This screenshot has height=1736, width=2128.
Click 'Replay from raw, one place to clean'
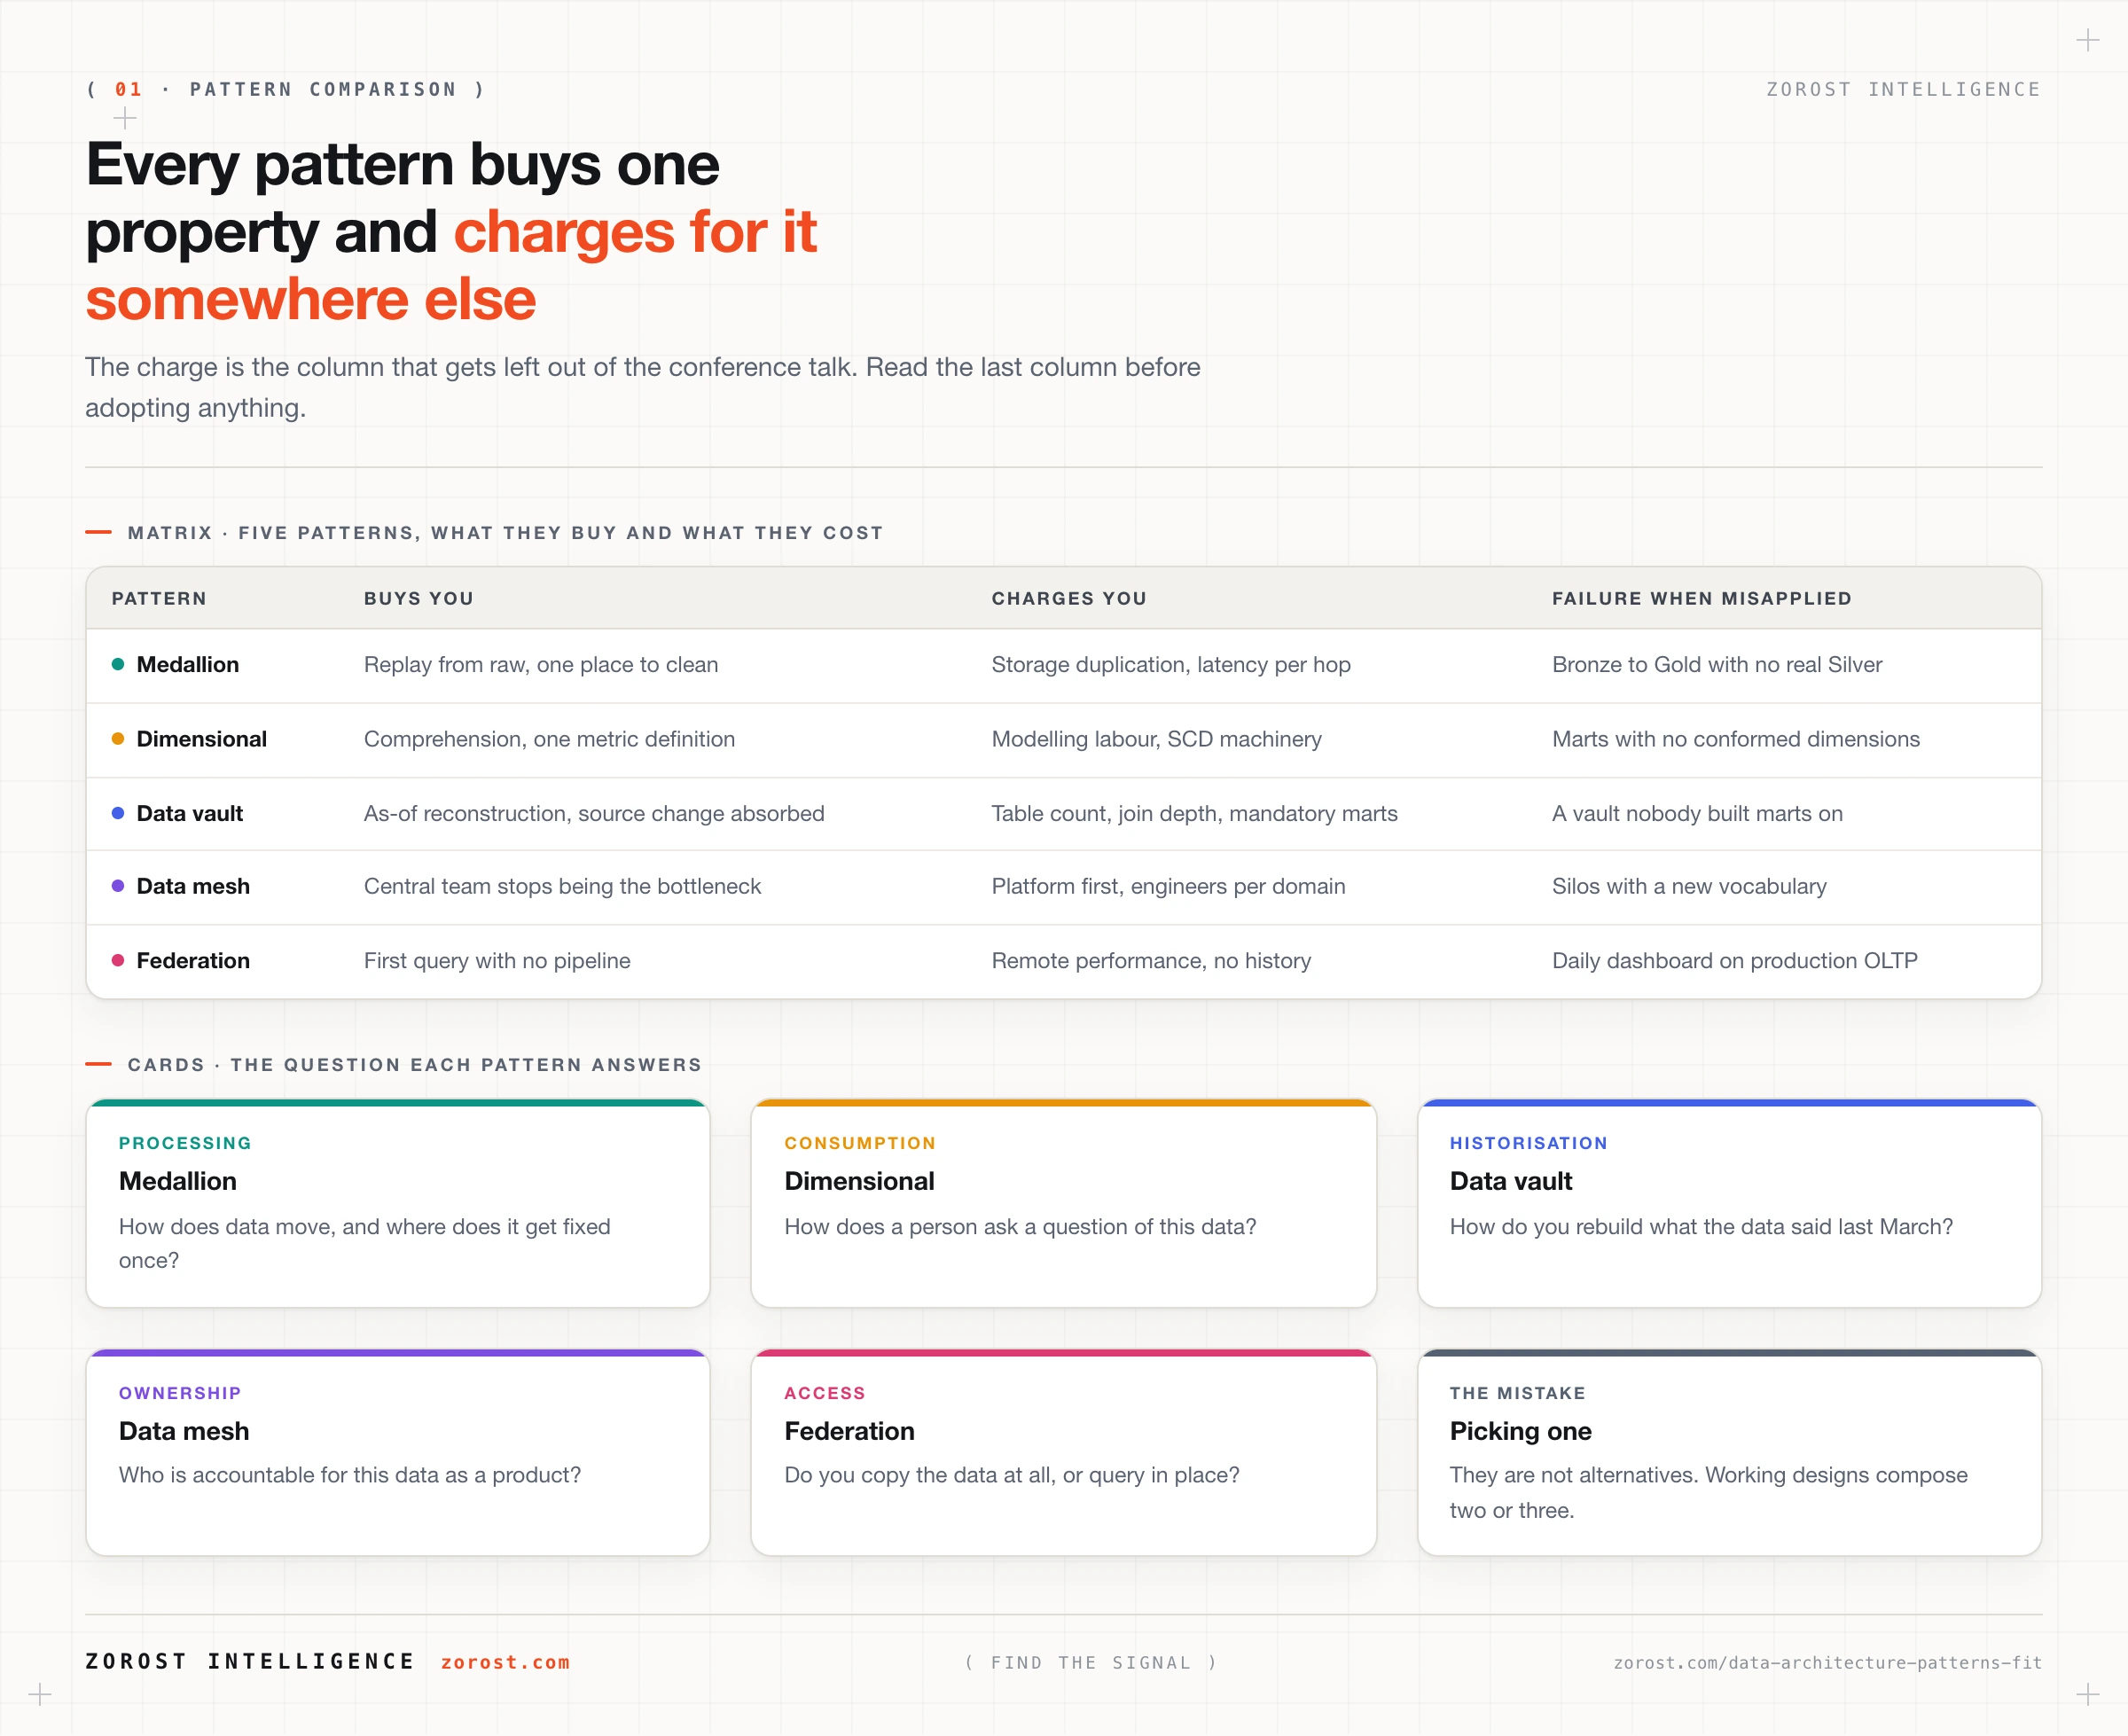click(541, 664)
